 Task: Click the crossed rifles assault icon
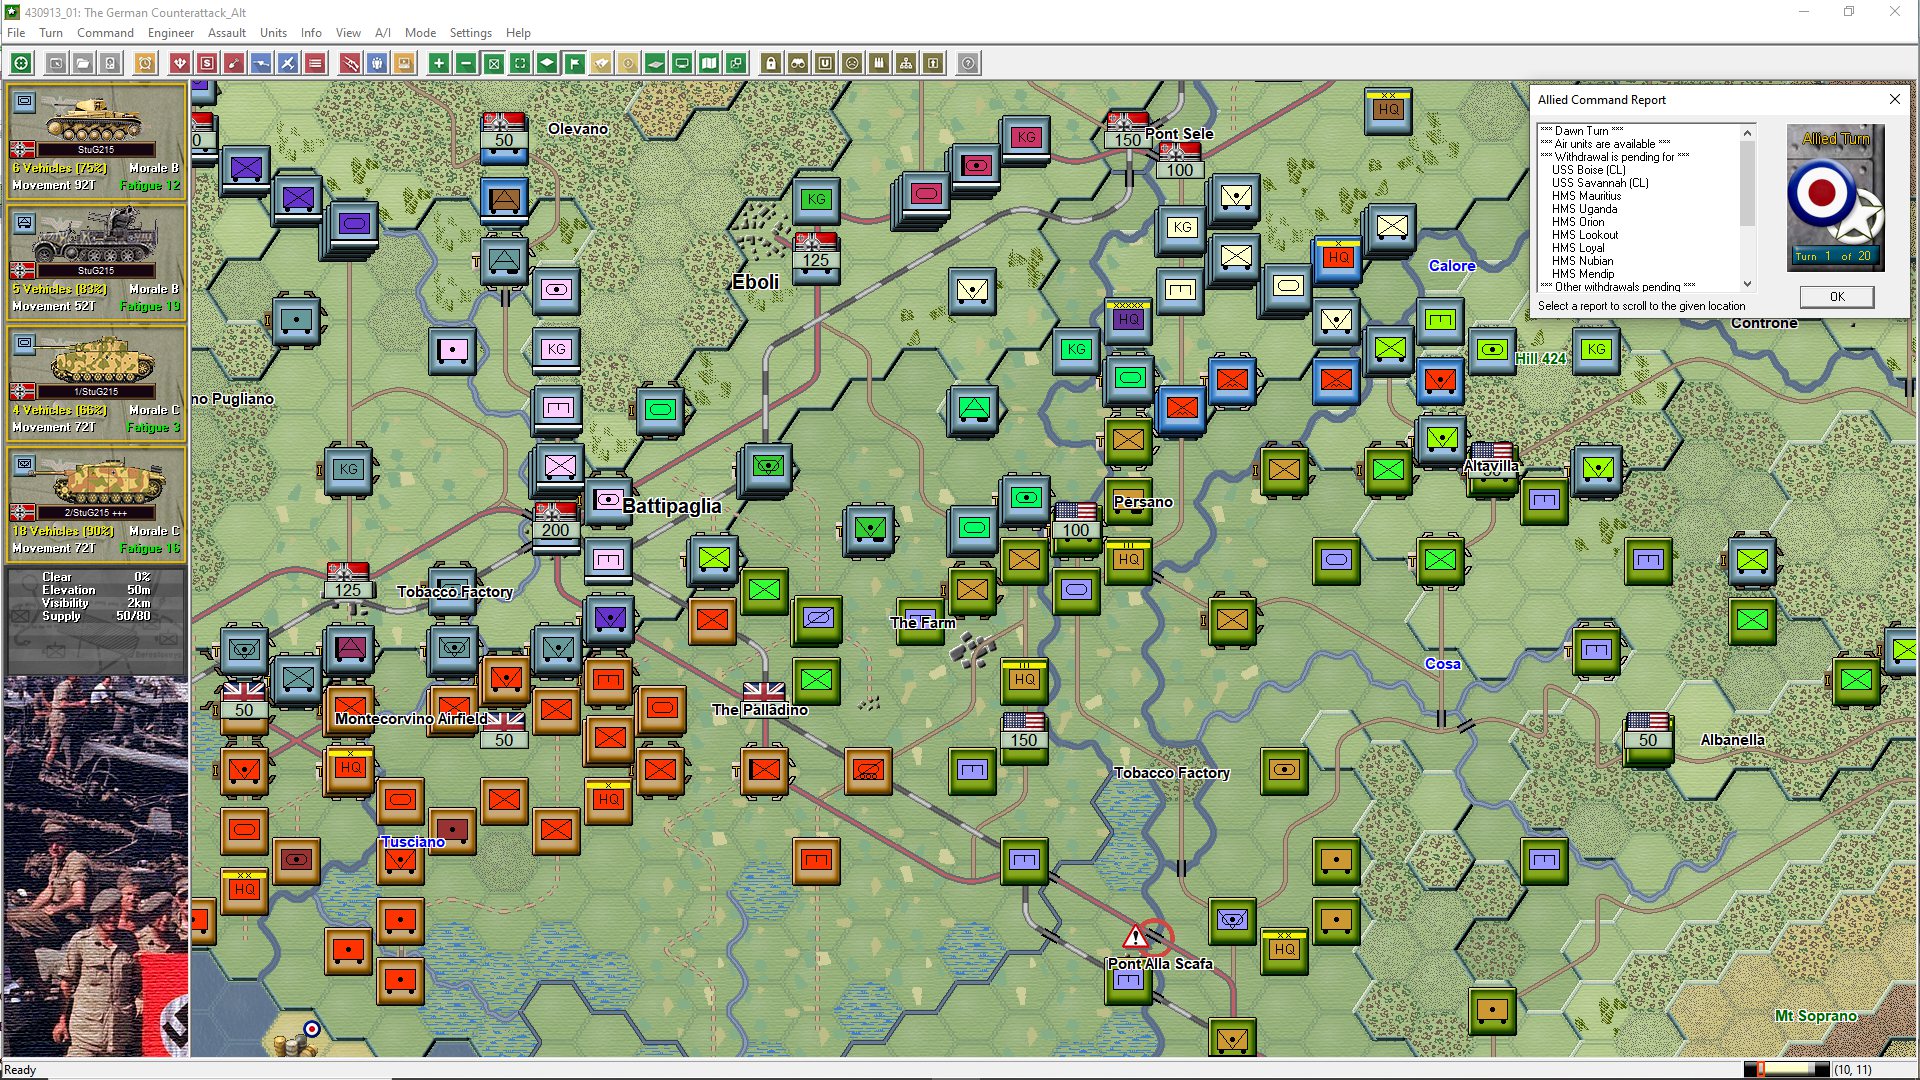(x=350, y=63)
